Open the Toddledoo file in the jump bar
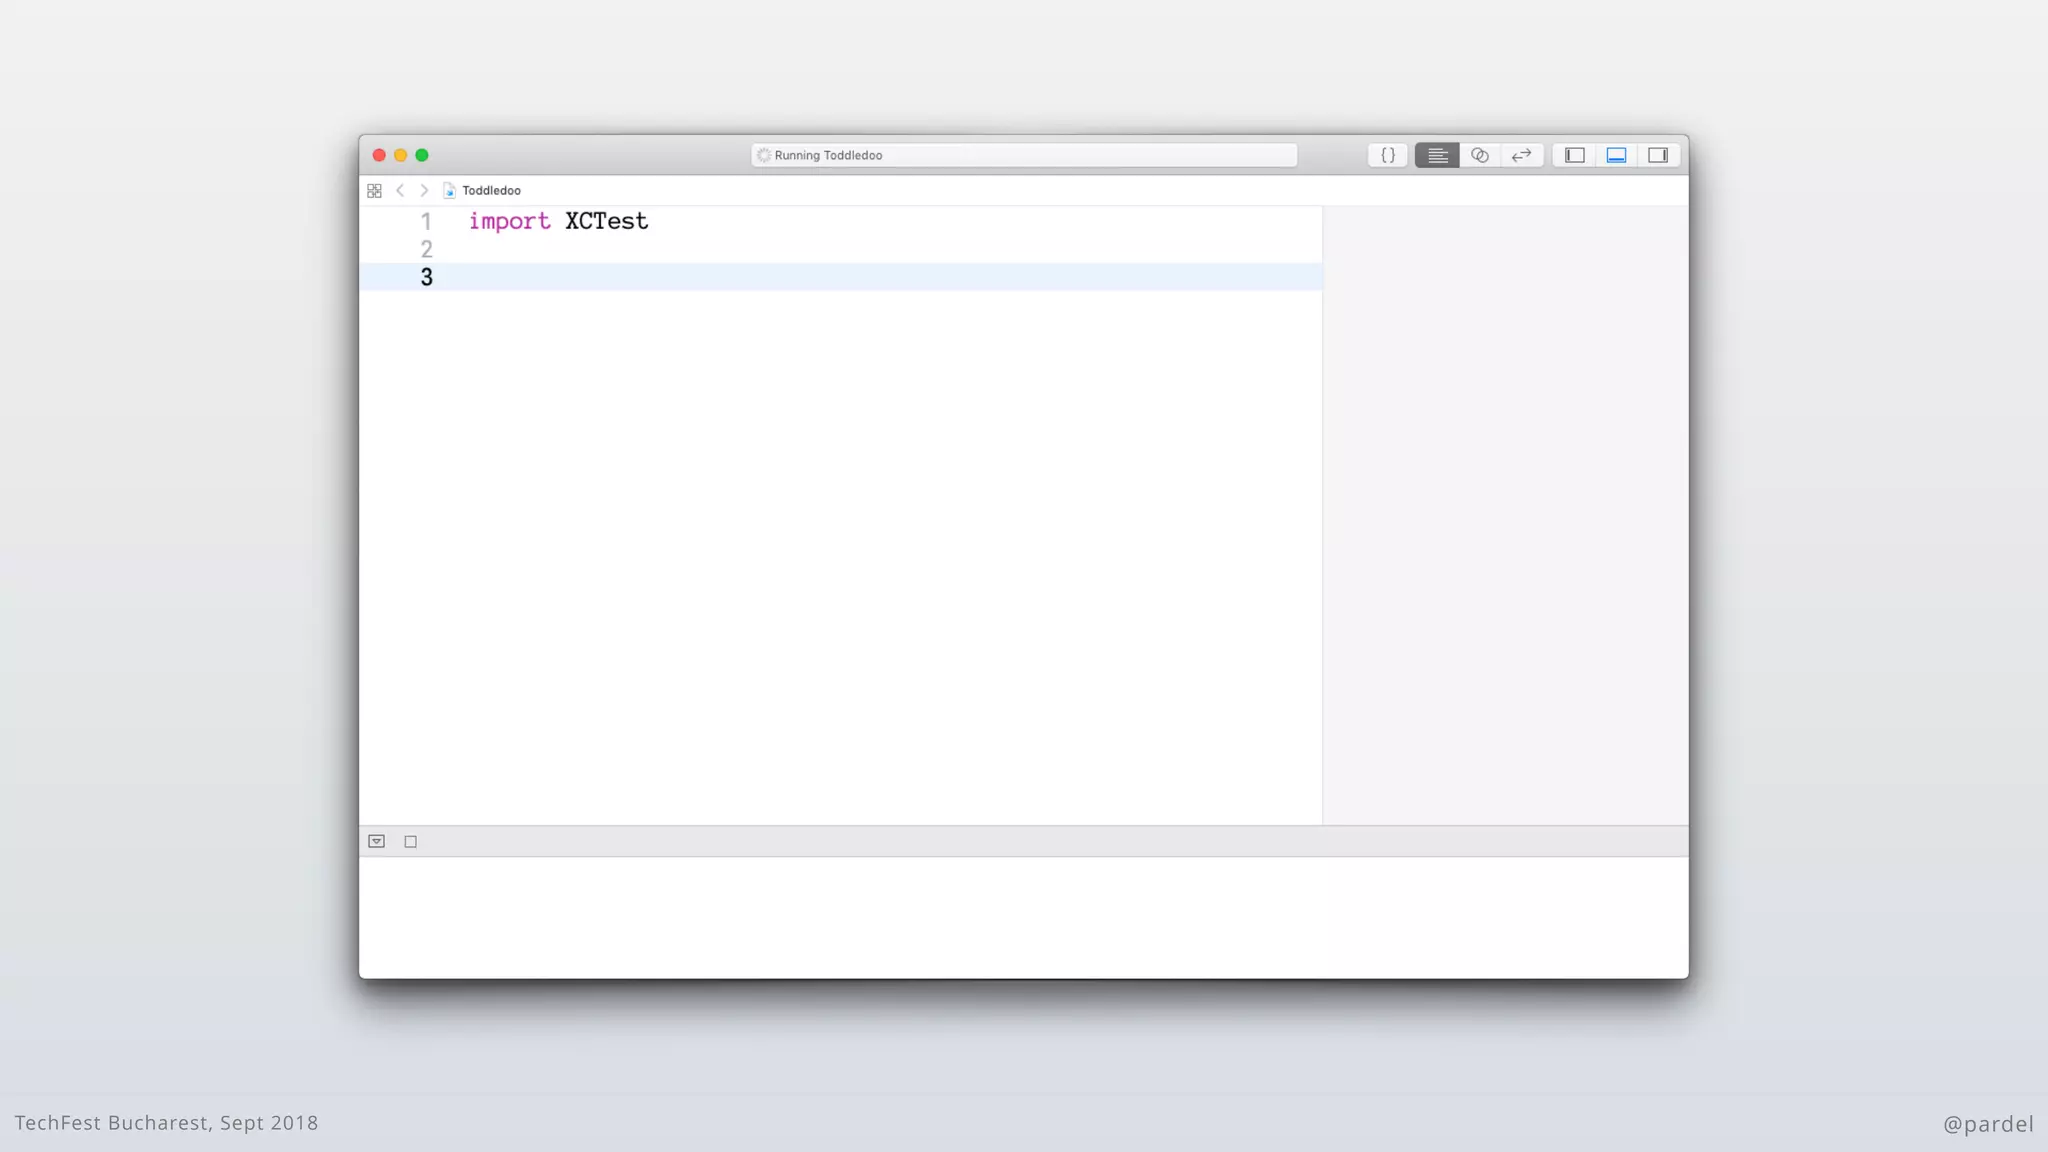This screenshot has height=1152, width=2048. coord(490,190)
